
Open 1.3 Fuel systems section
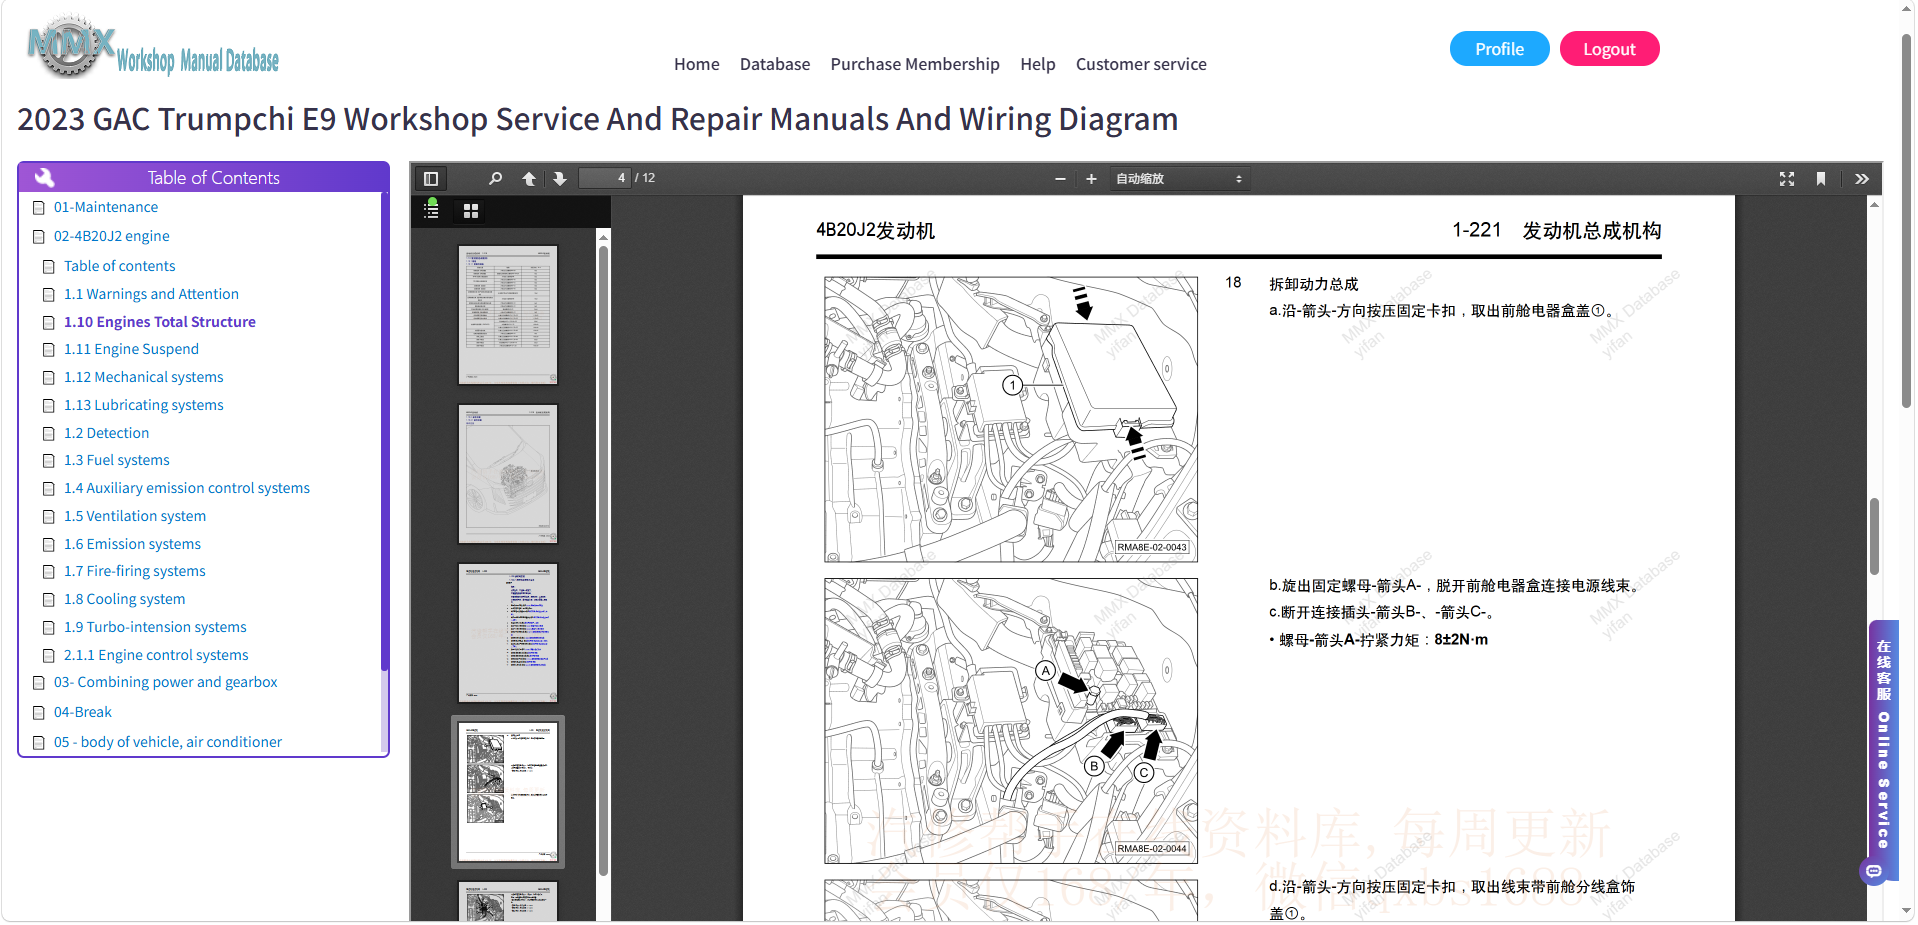[117, 460]
